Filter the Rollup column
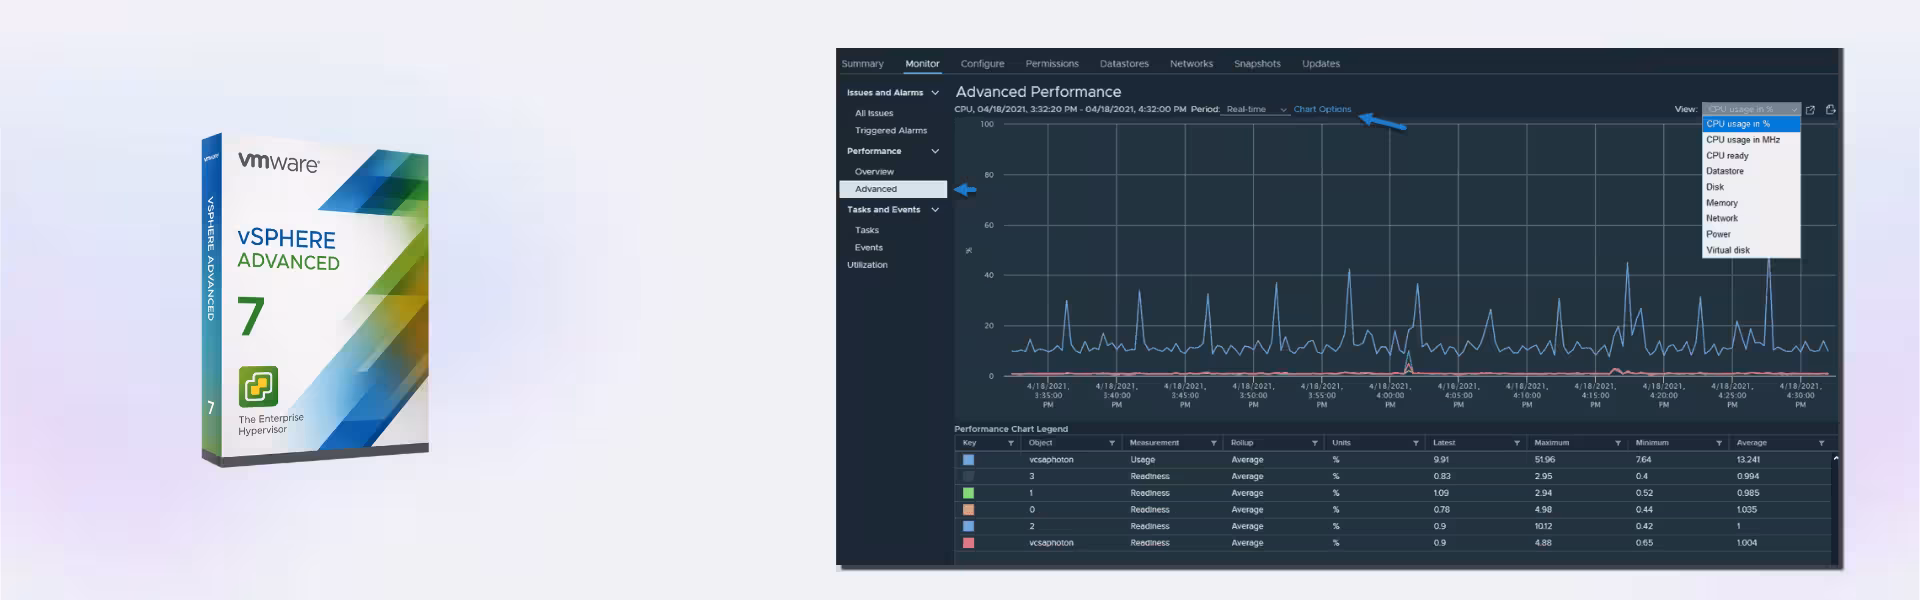The width and height of the screenshot is (1920, 600). (x=1314, y=443)
